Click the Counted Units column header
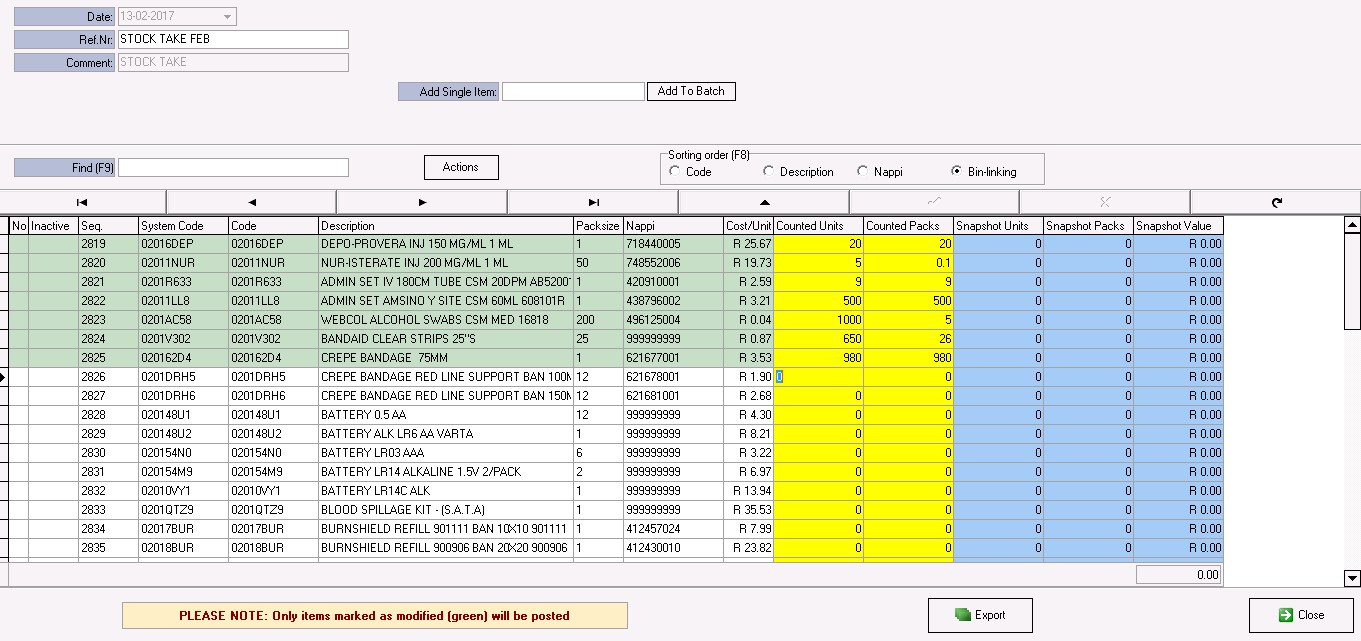Screen dimensions: 1361x641 818,226
